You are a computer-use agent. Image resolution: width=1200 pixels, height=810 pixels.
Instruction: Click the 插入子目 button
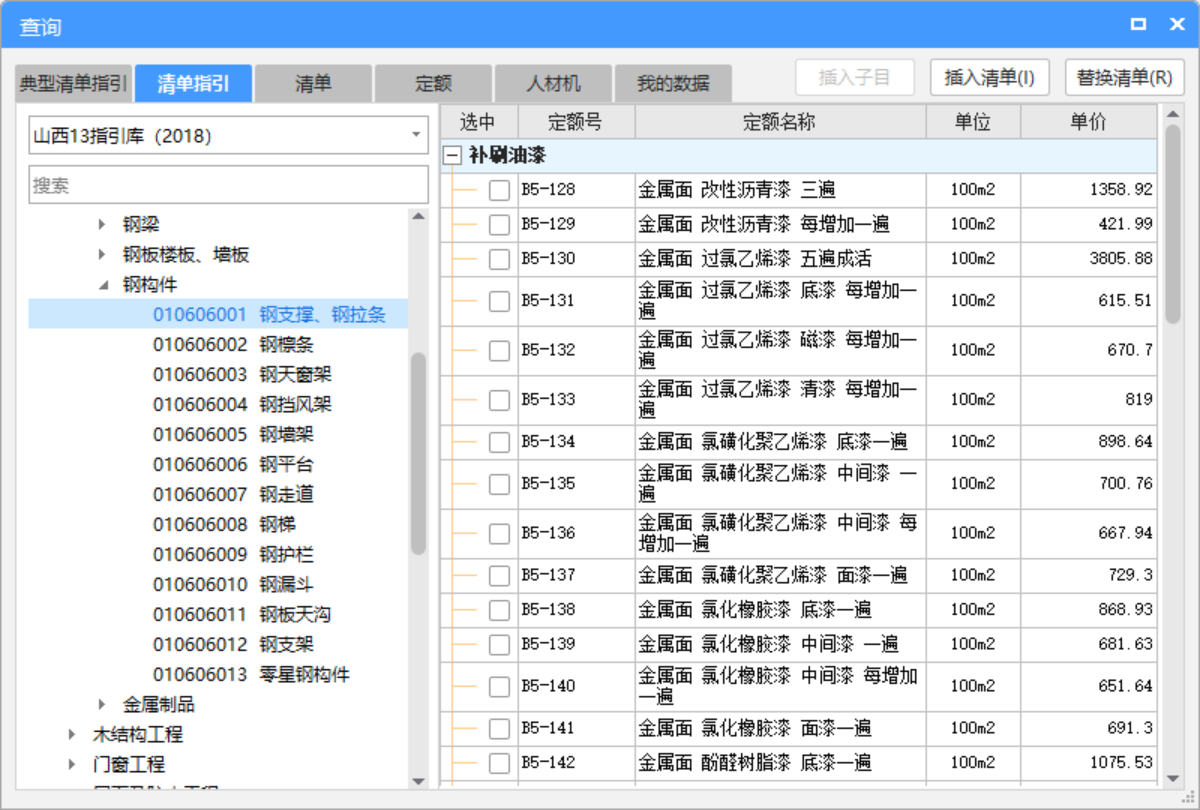[855, 78]
